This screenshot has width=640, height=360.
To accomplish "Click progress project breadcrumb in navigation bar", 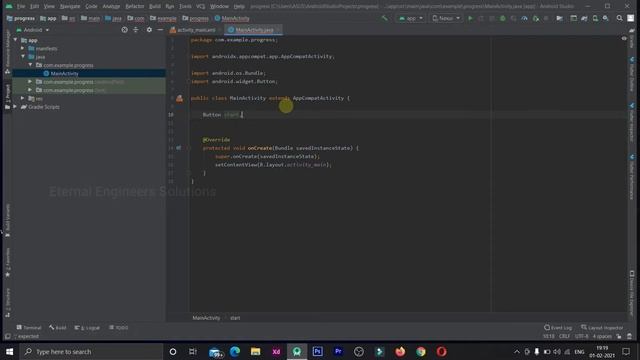I will [21, 18].
